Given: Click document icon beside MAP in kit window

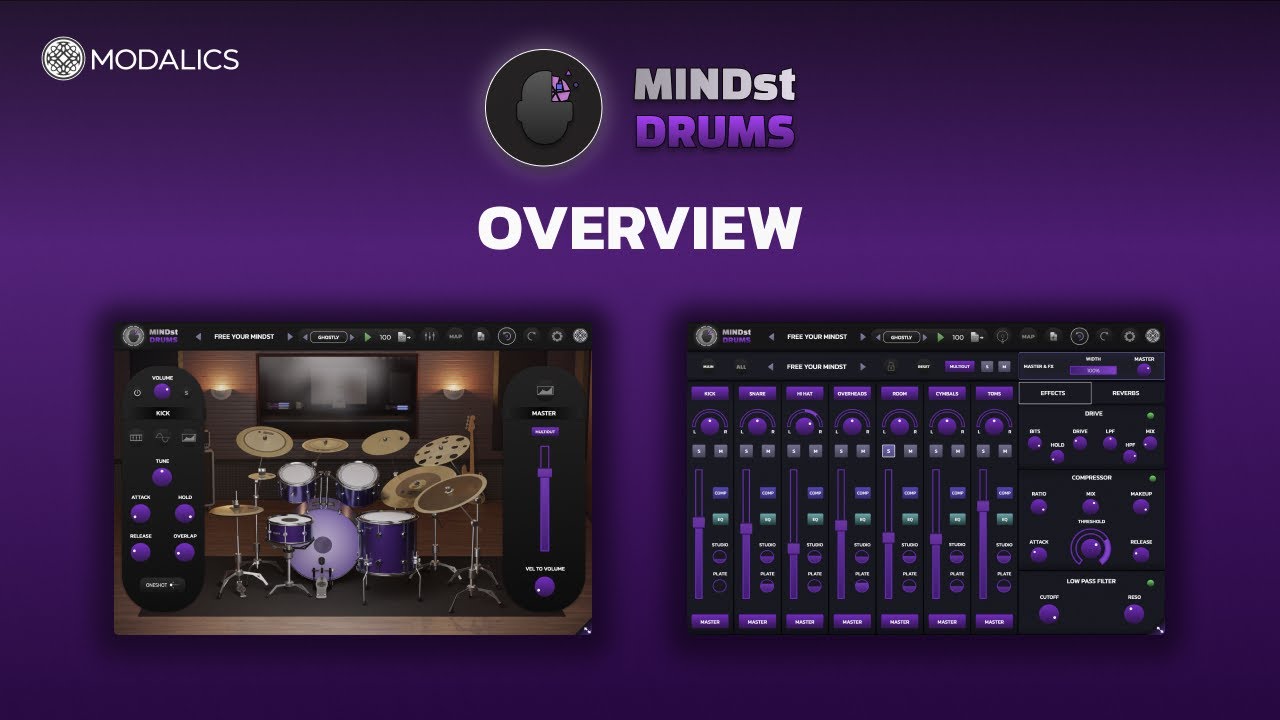Looking at the screenshot, I should pyautogui.click(x=481, y=337).
